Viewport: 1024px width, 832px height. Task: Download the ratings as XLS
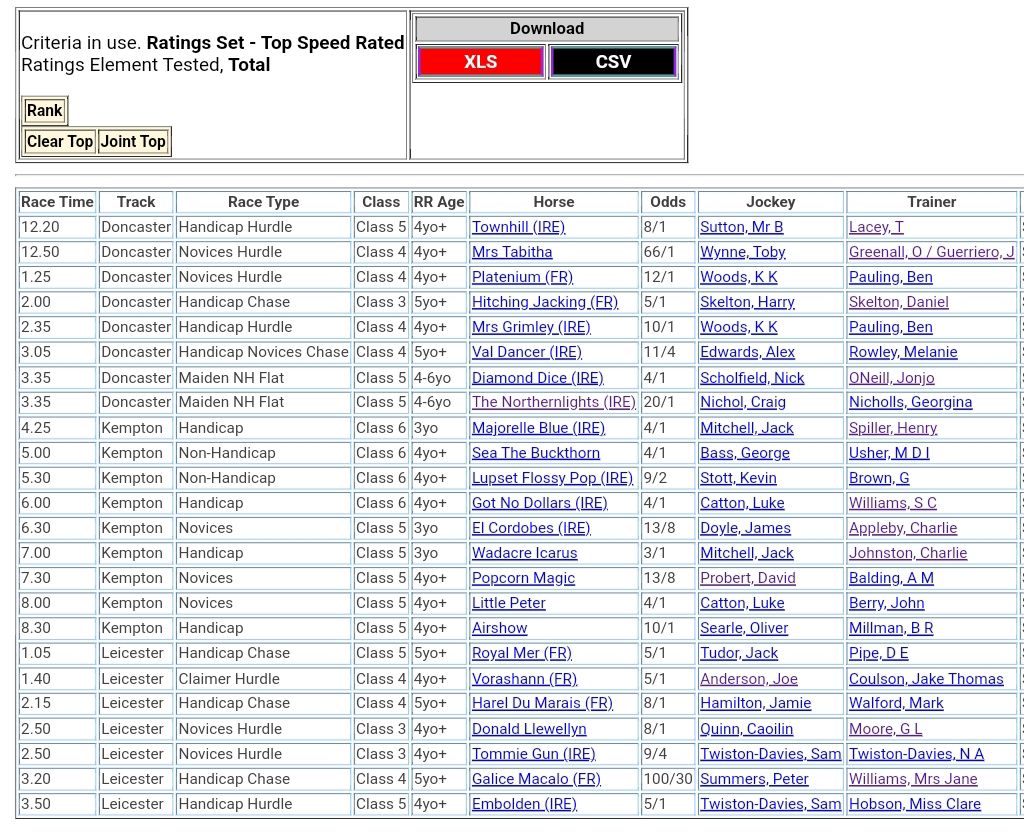(x=480, y=62)
